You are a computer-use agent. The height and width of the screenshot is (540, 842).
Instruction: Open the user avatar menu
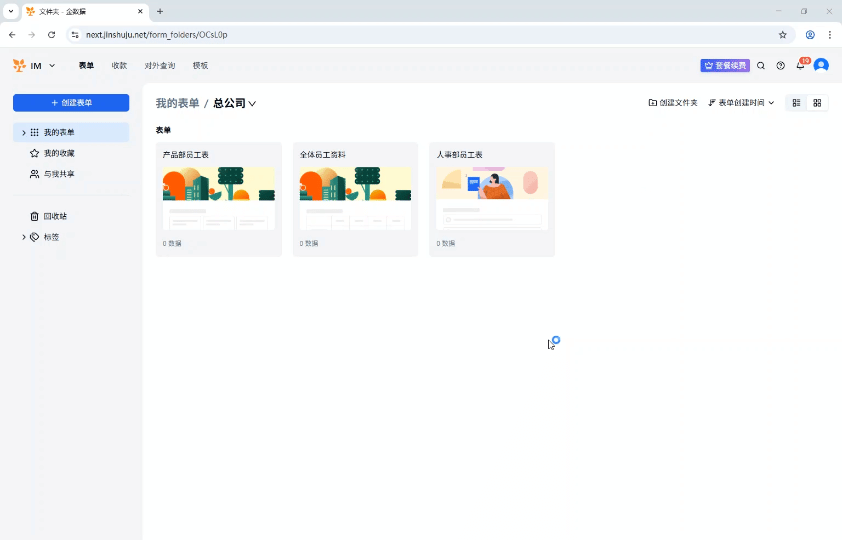click(821, 66)
